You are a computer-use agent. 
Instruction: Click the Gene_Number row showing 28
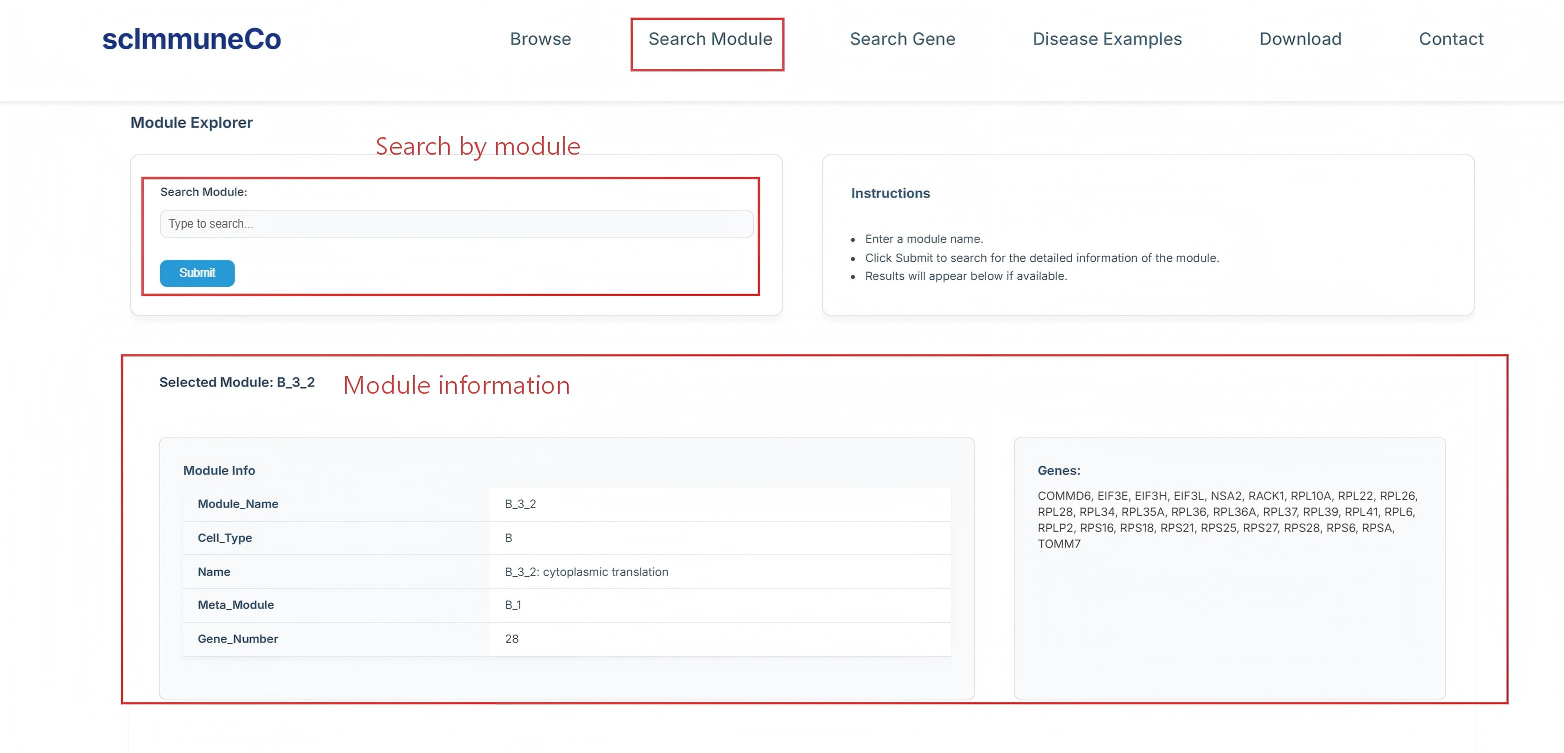(511, 639)
